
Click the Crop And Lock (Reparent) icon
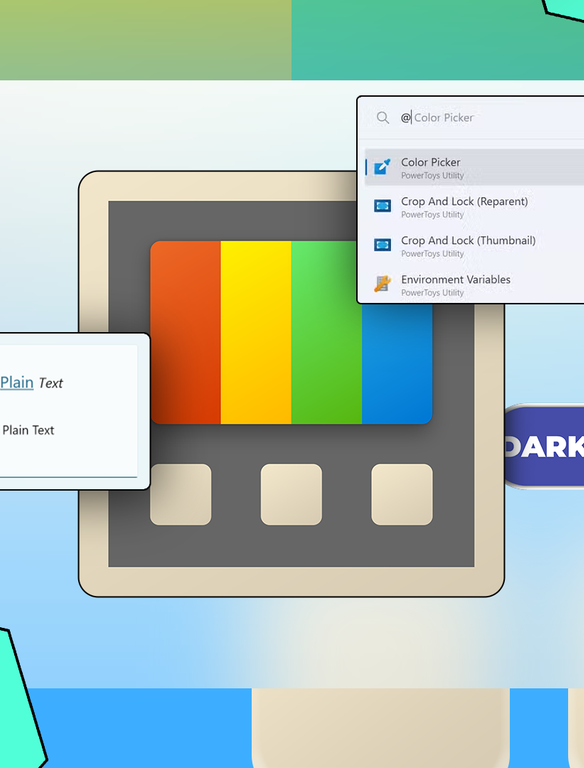(x=382, y=206)
